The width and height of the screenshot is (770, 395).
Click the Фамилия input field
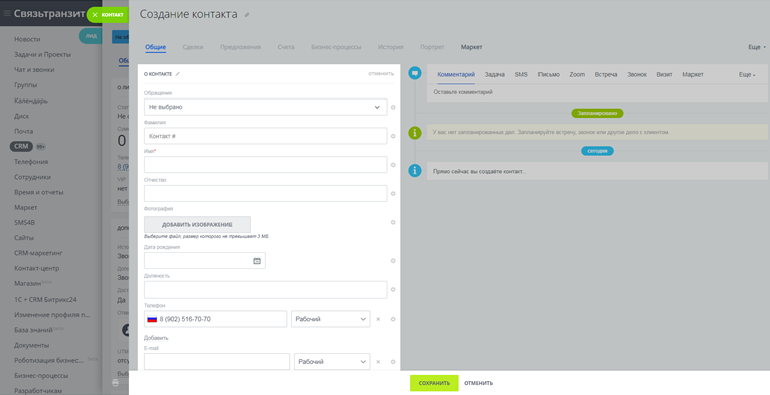[x=265, y=136]
